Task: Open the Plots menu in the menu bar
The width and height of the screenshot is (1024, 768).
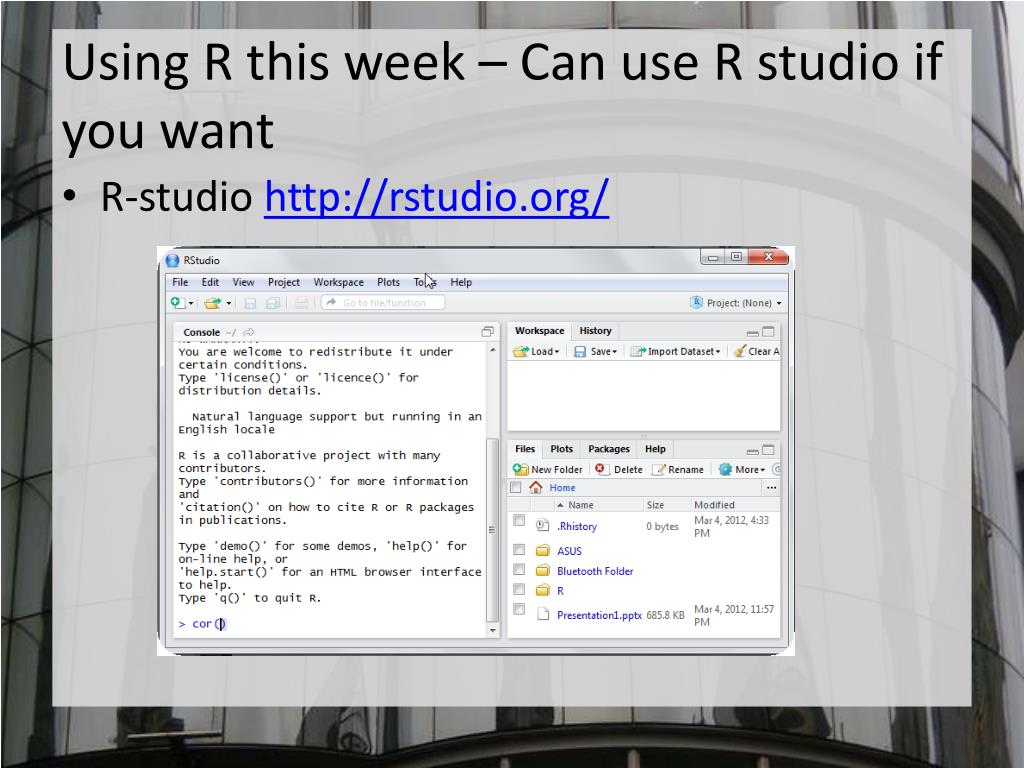Action: pos(389,282)
